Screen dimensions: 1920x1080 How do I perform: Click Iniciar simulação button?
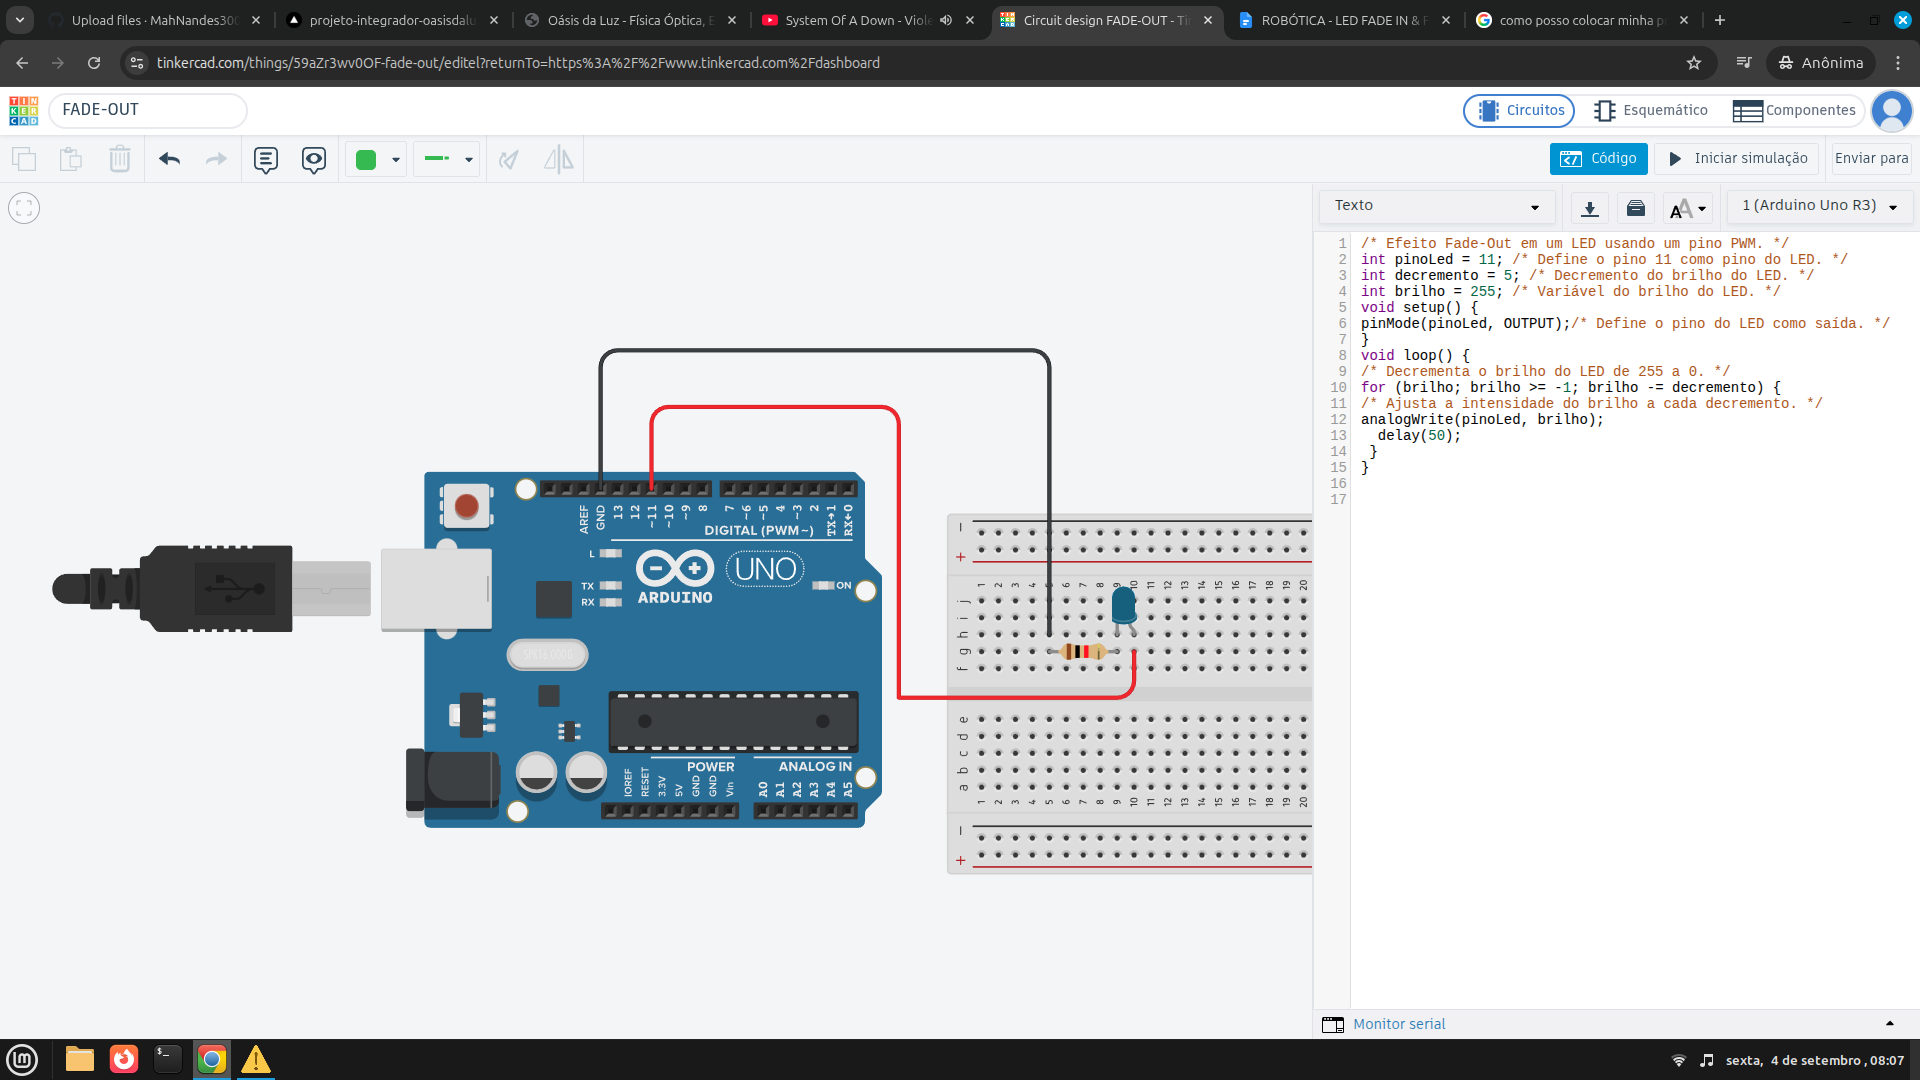tap(1738, 159)
